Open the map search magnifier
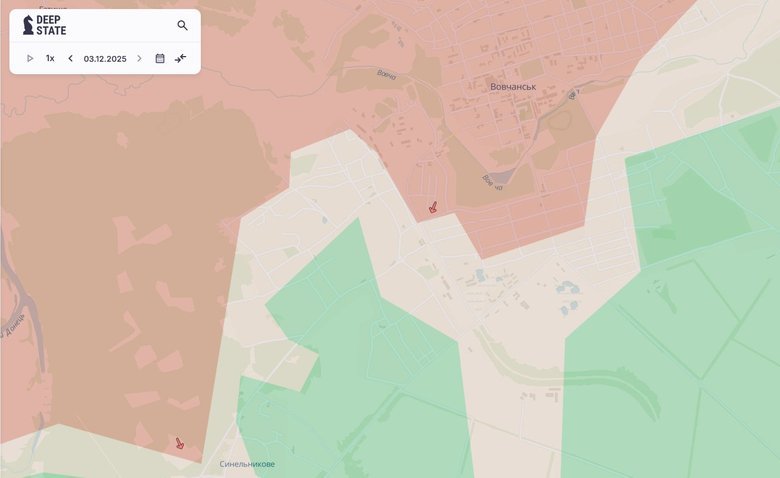 (x=182, y=26)
